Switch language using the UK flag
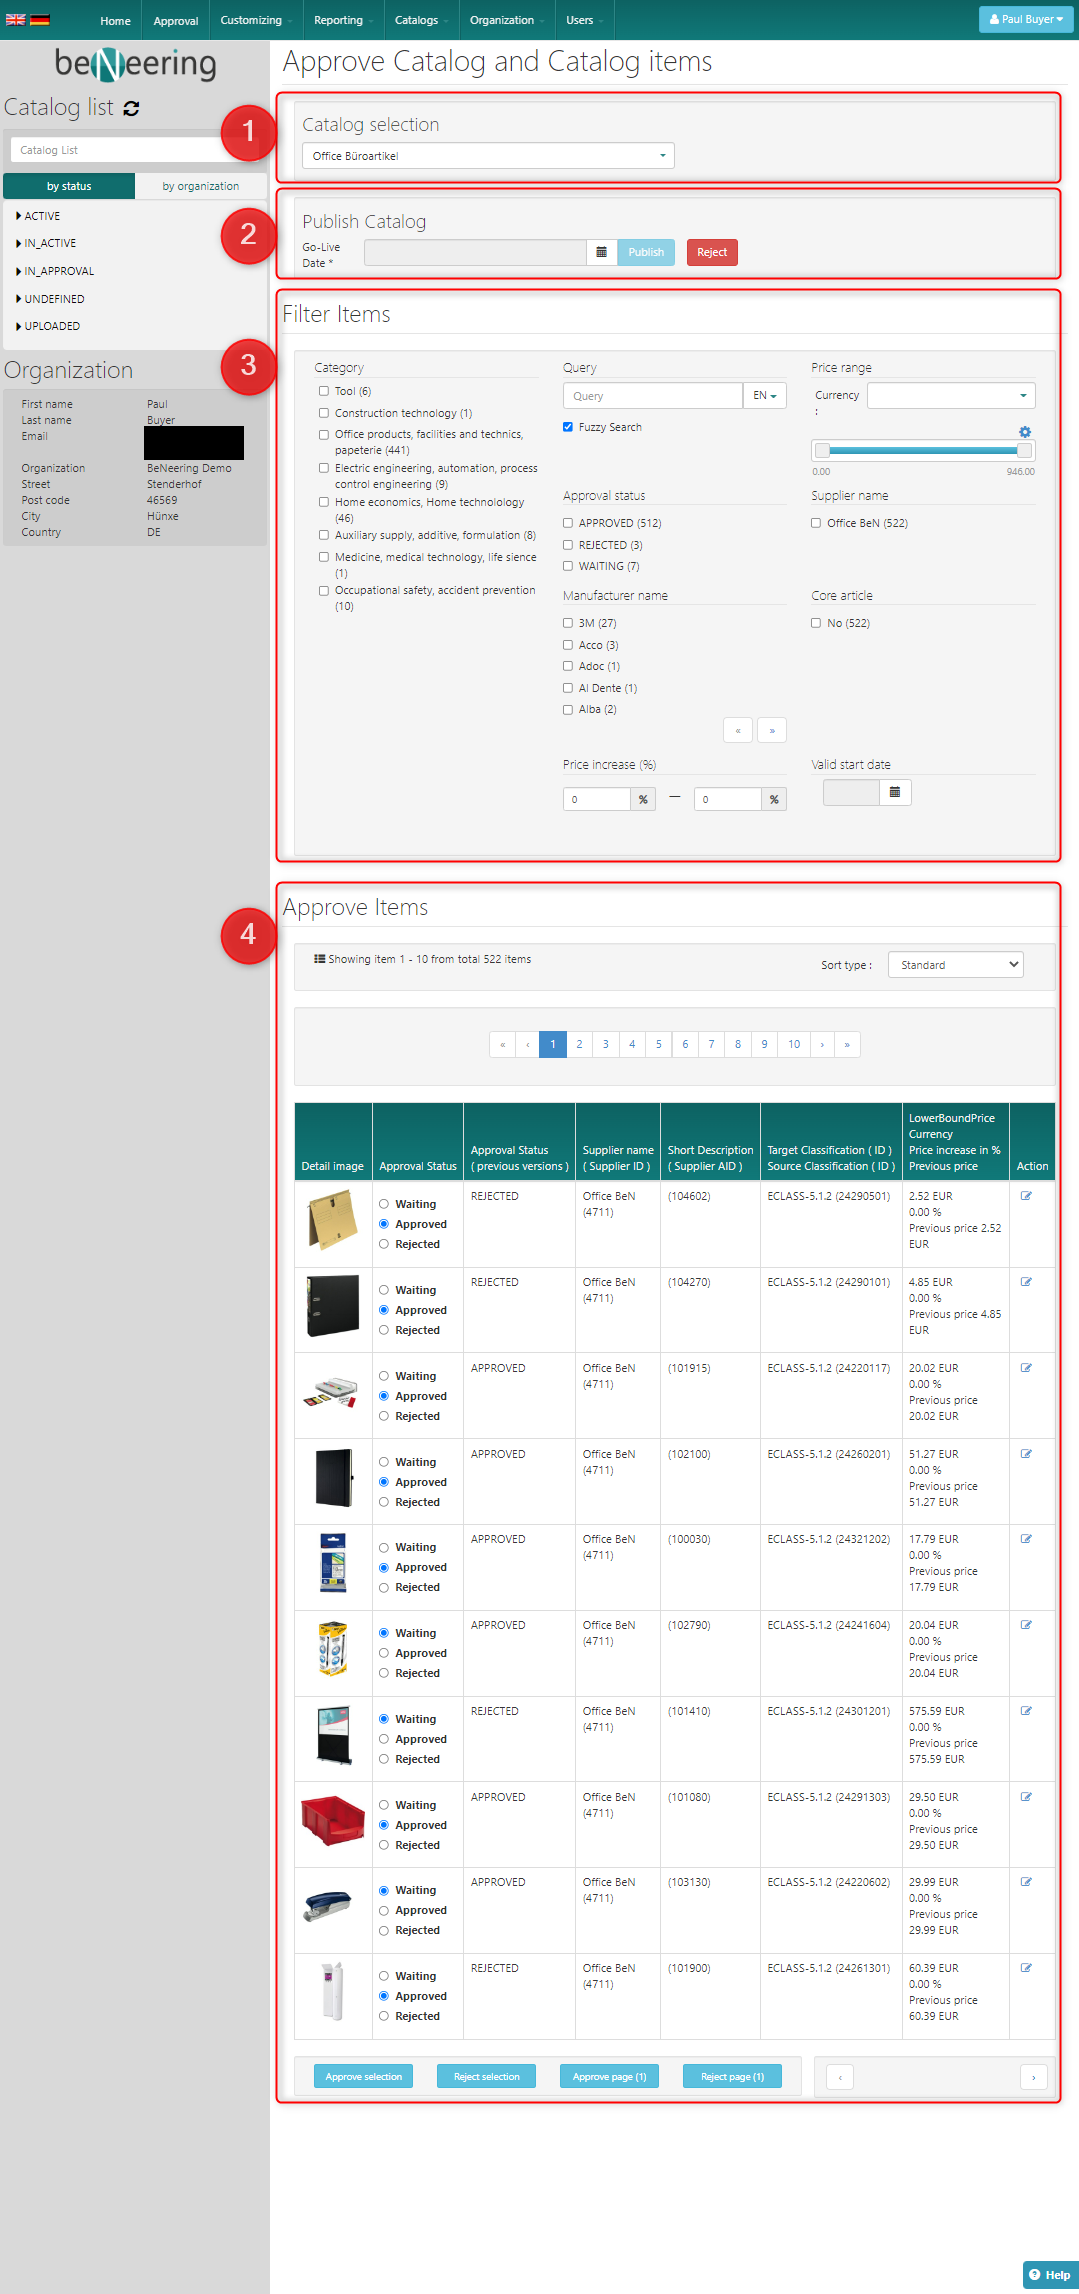 16,19
